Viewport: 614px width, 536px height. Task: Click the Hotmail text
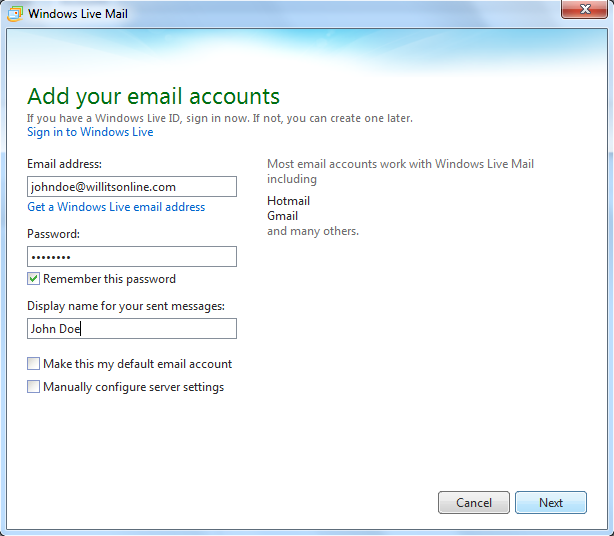point(289,201)
